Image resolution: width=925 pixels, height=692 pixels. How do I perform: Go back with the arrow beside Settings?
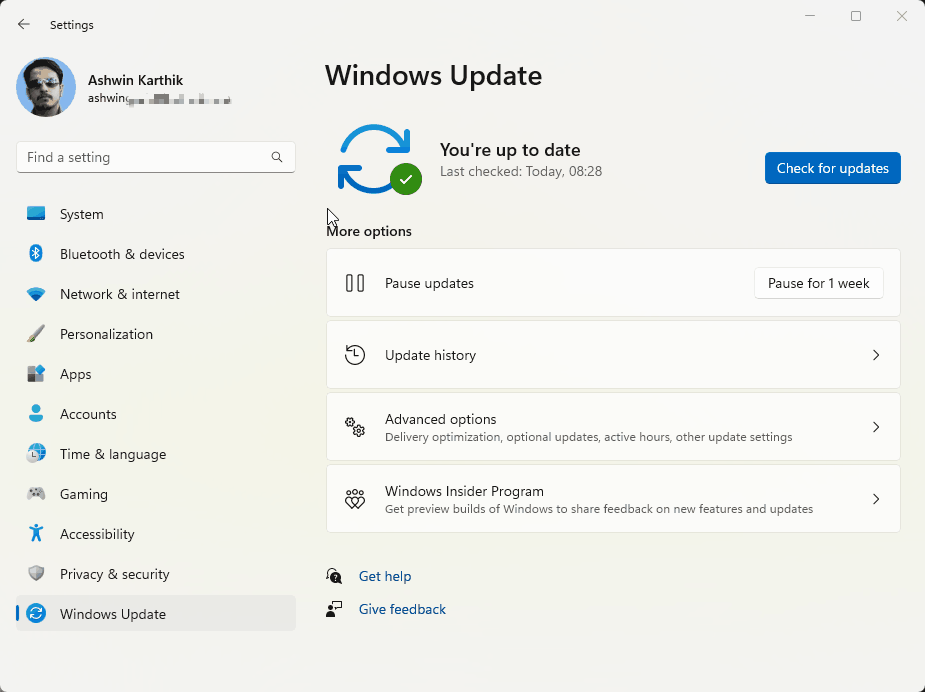click(24, 24)
